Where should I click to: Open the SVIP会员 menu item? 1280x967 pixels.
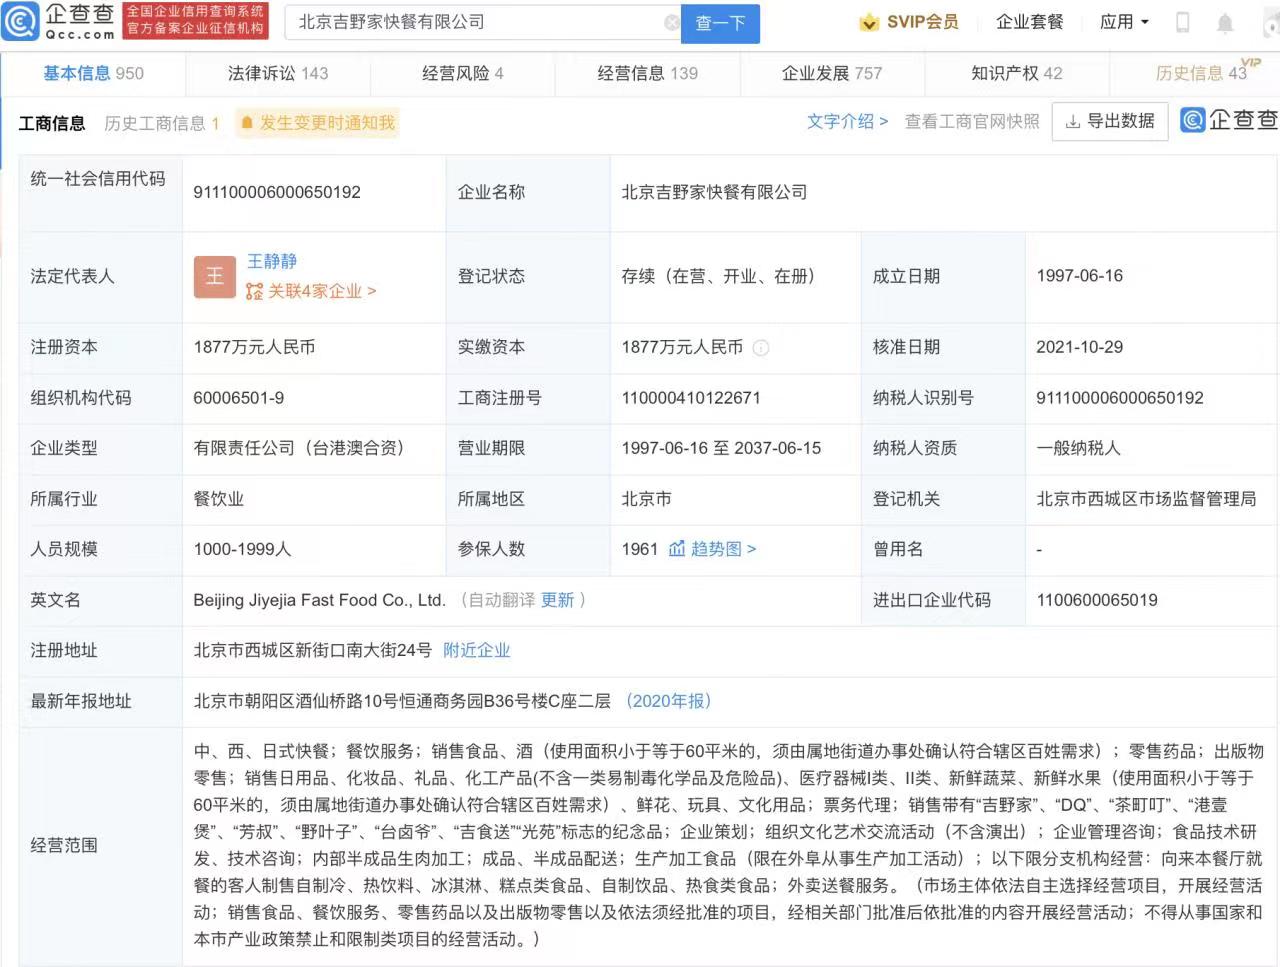point(909,22)
